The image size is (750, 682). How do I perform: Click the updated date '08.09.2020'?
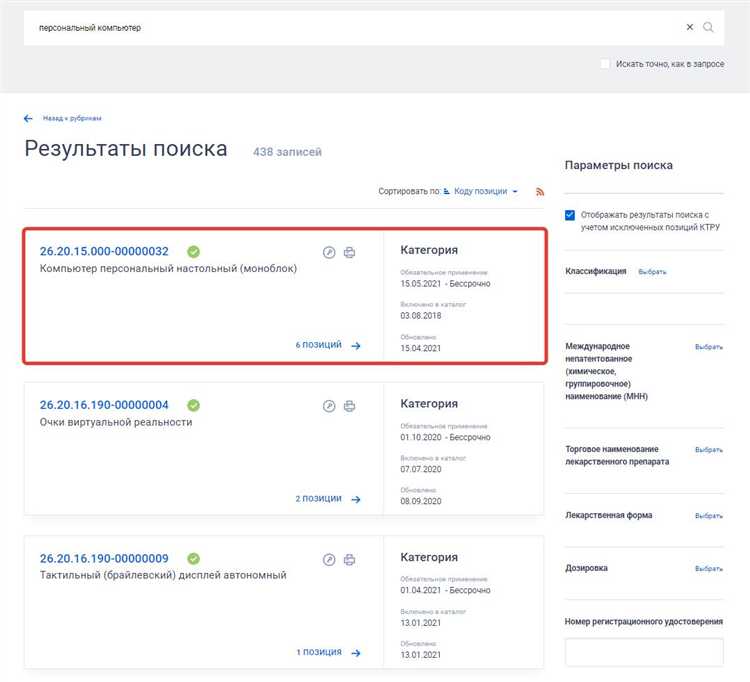(x=421, y=501)
